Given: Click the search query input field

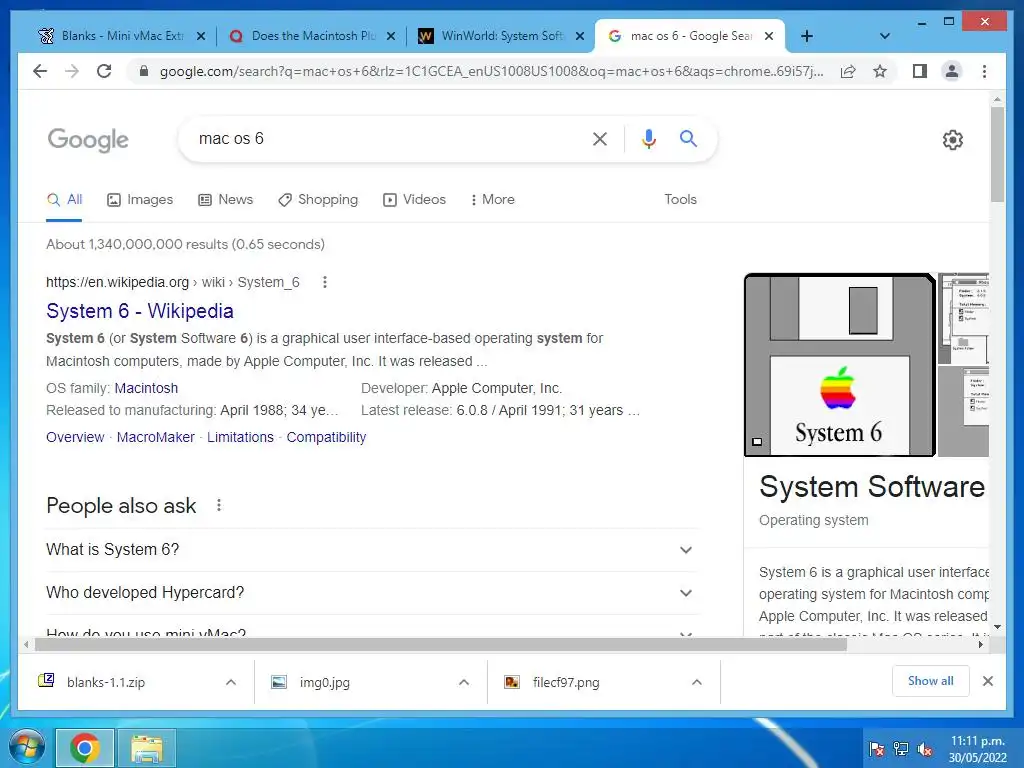Looking at the screenshot, I should point(385,138).
